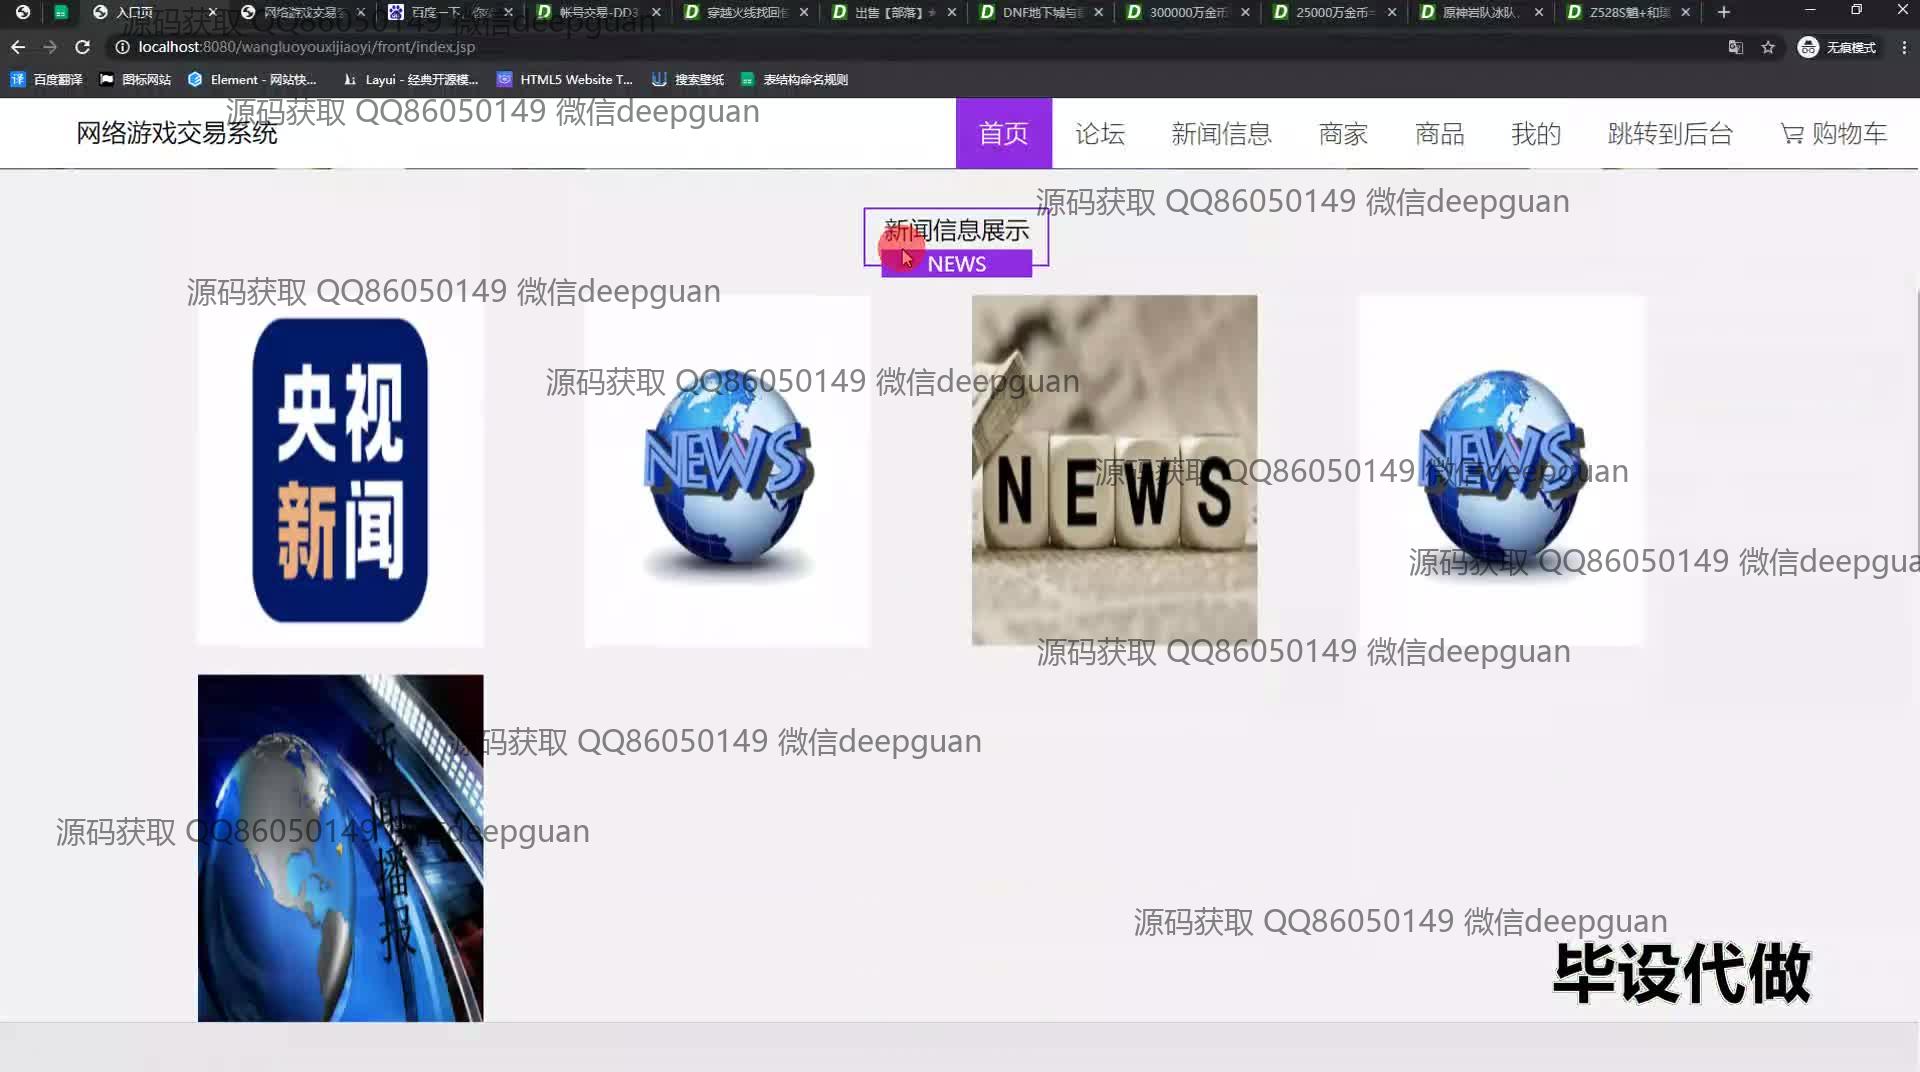The height and width of the screenshot is (1072, 1920).
Task: Open the 百度翻译 bookmark
Action: pyautogui.click(x=47, y=79)
